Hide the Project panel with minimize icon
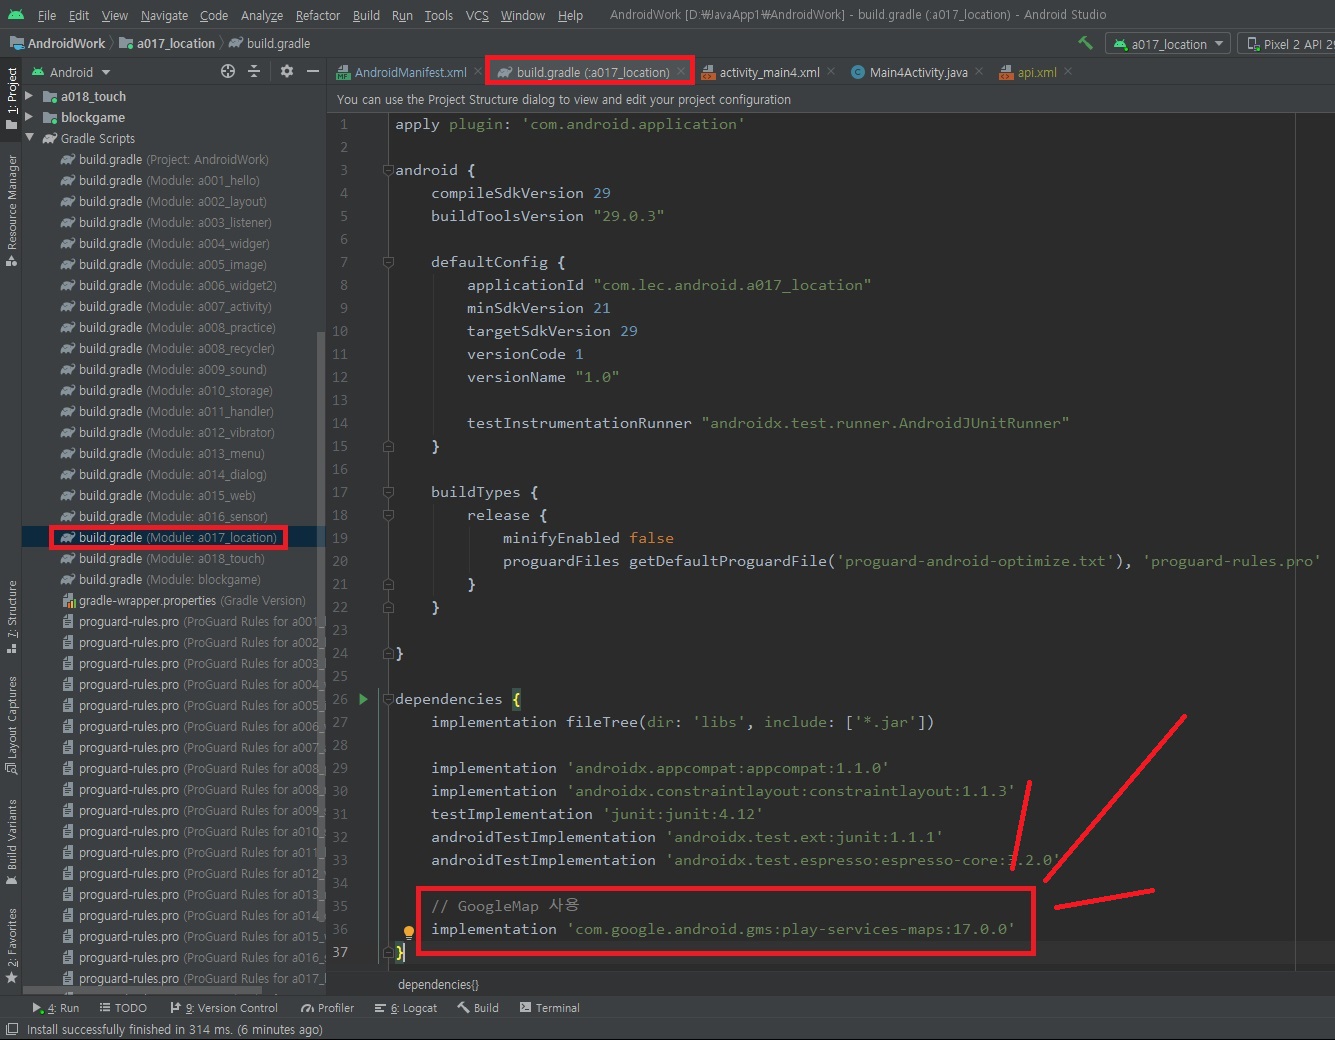Image resolution: width=1335 pixels, height=1040 pixels. coord(312,71)
